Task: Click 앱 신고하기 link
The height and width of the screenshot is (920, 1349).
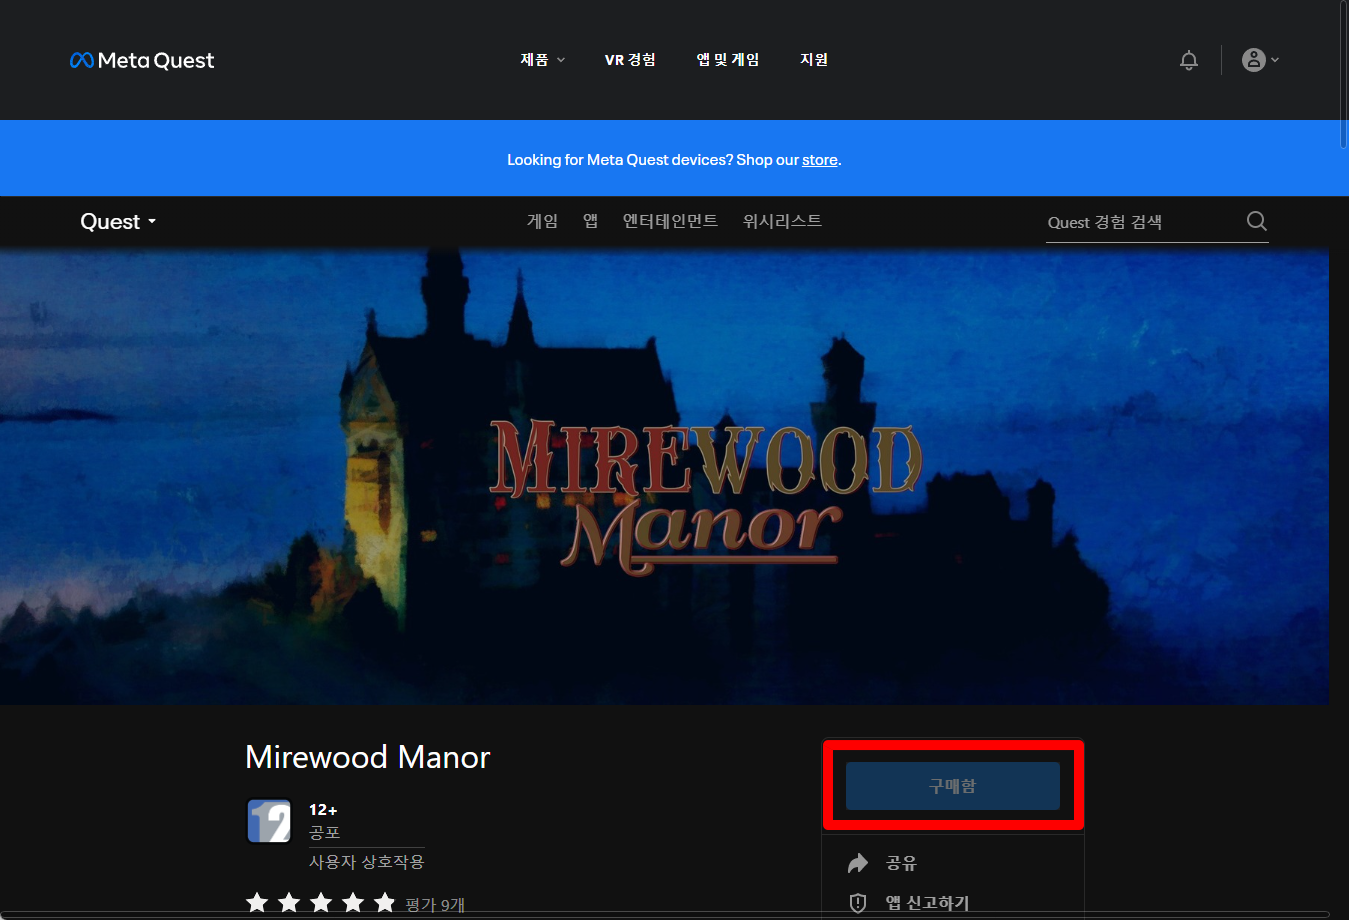Action: pos(927,903)
